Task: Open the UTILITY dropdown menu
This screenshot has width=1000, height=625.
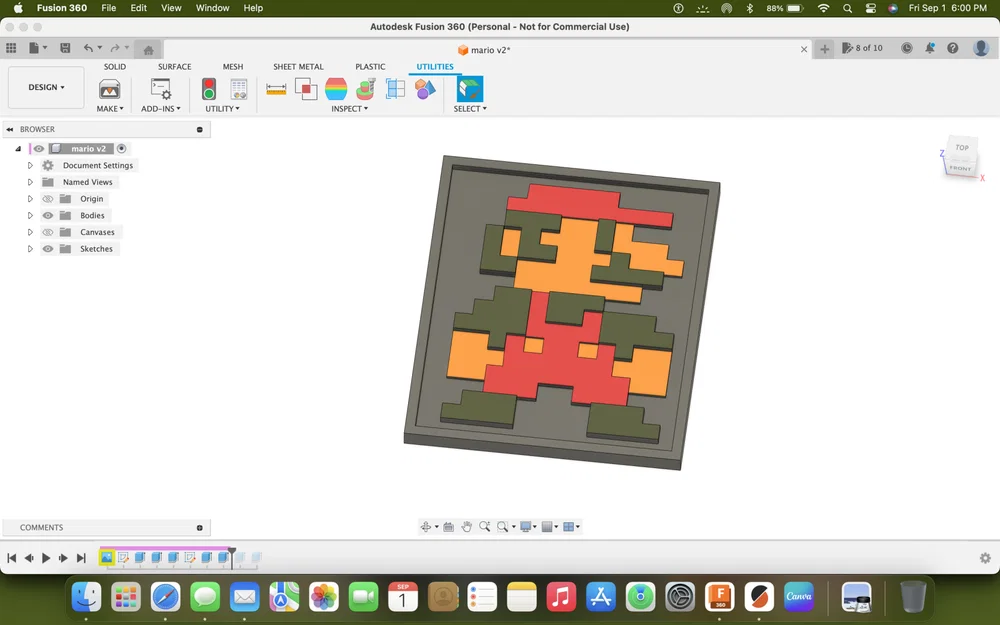Action: (222, 109)
